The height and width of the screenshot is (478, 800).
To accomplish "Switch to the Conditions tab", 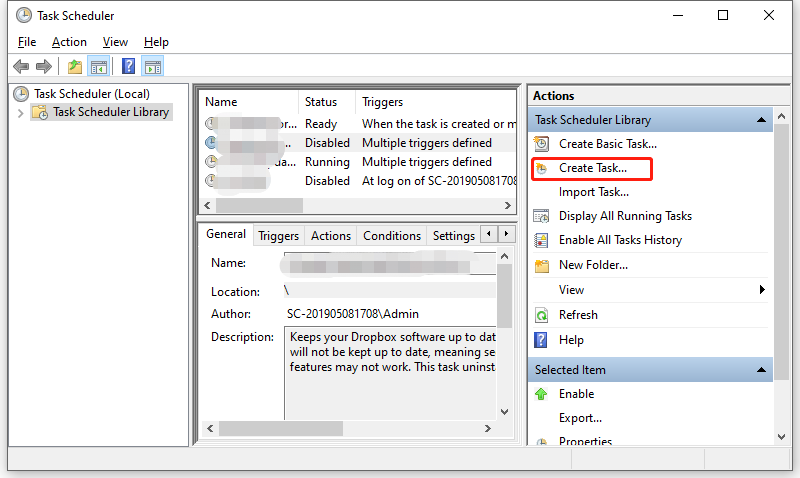I will 392,236.
